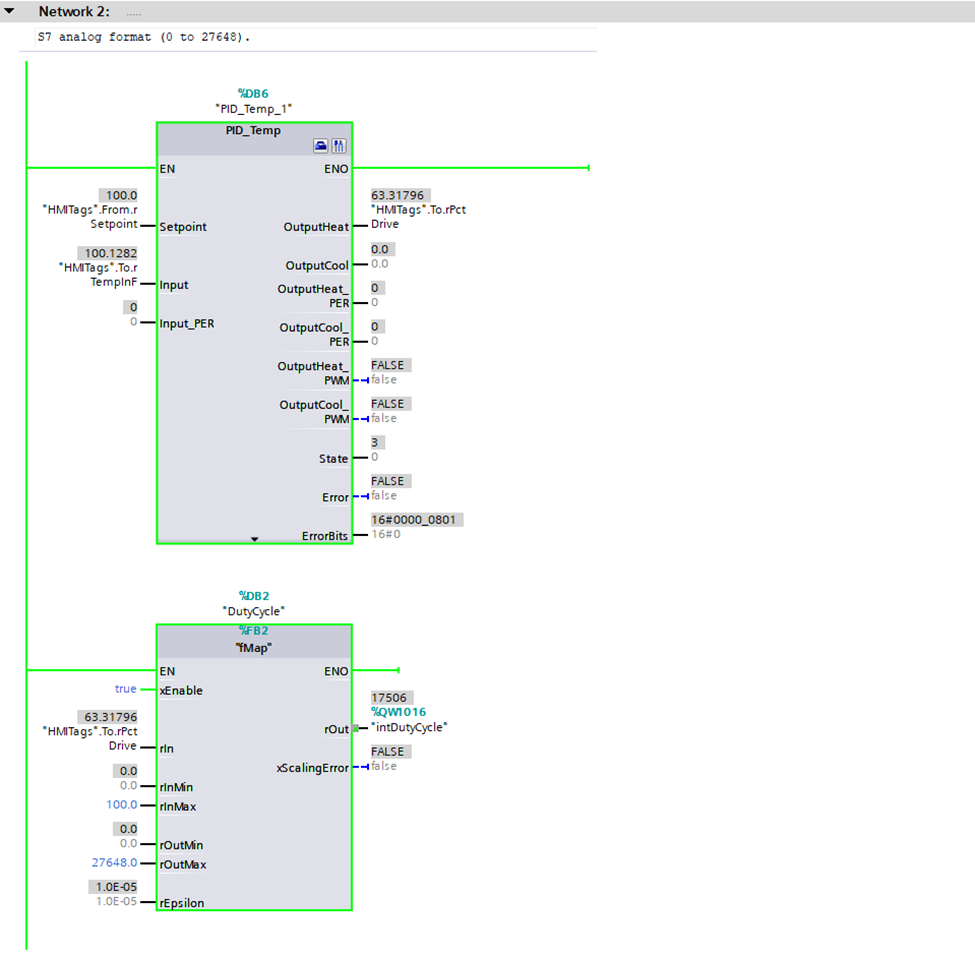Select the OutputCool pin label
Screen dimensions: 975x956
317,266
